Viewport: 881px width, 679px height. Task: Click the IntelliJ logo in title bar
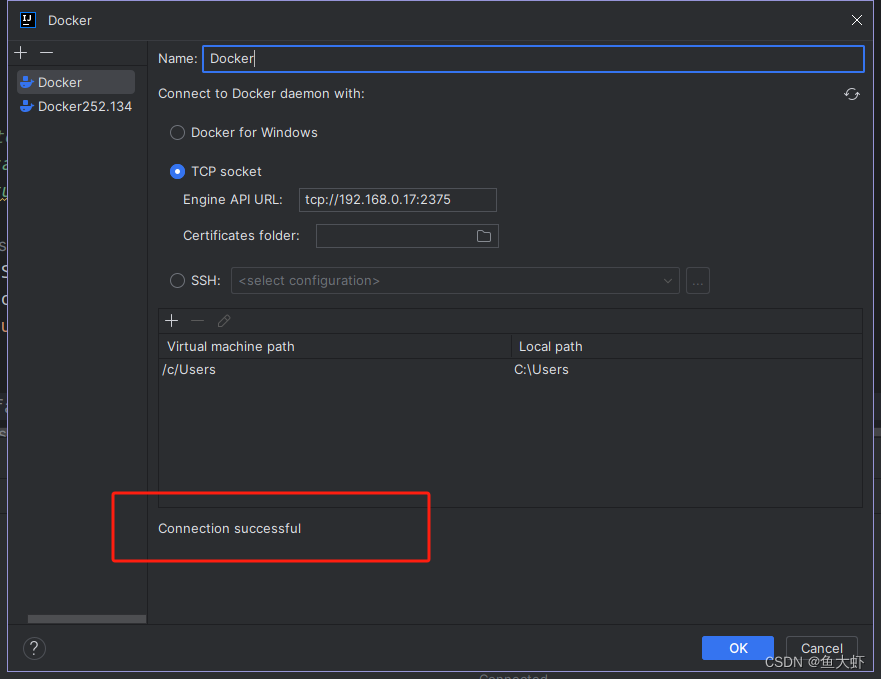pyautogui.click(x=28, y=20)
